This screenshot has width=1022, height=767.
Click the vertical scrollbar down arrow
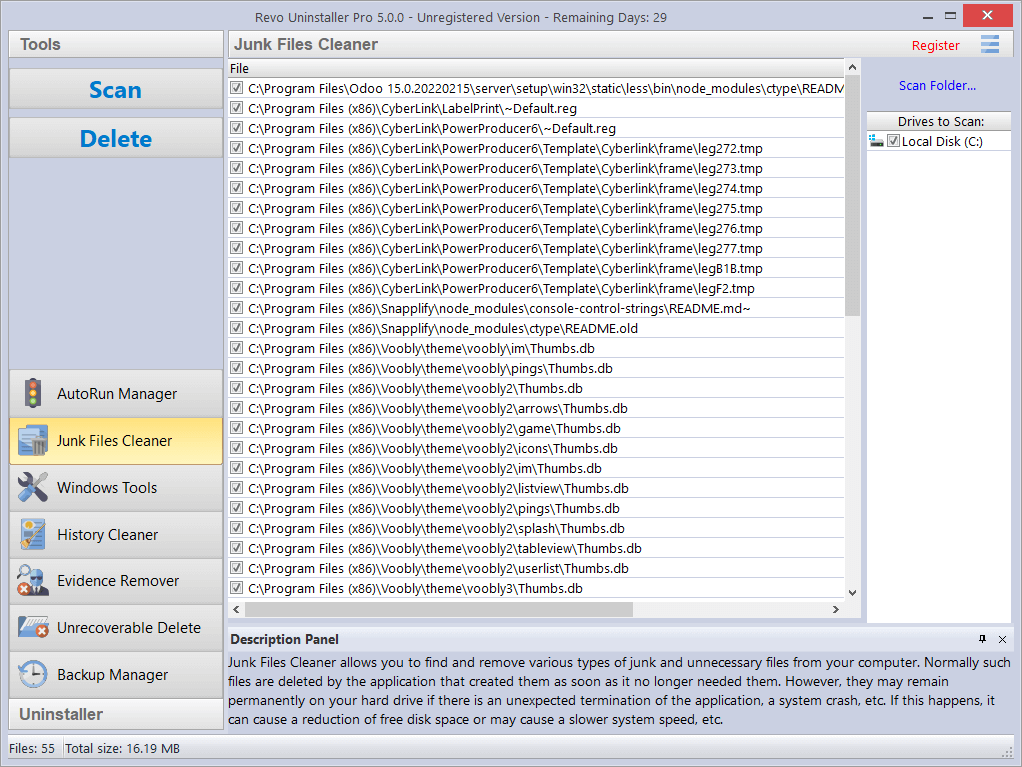(852, 592)
